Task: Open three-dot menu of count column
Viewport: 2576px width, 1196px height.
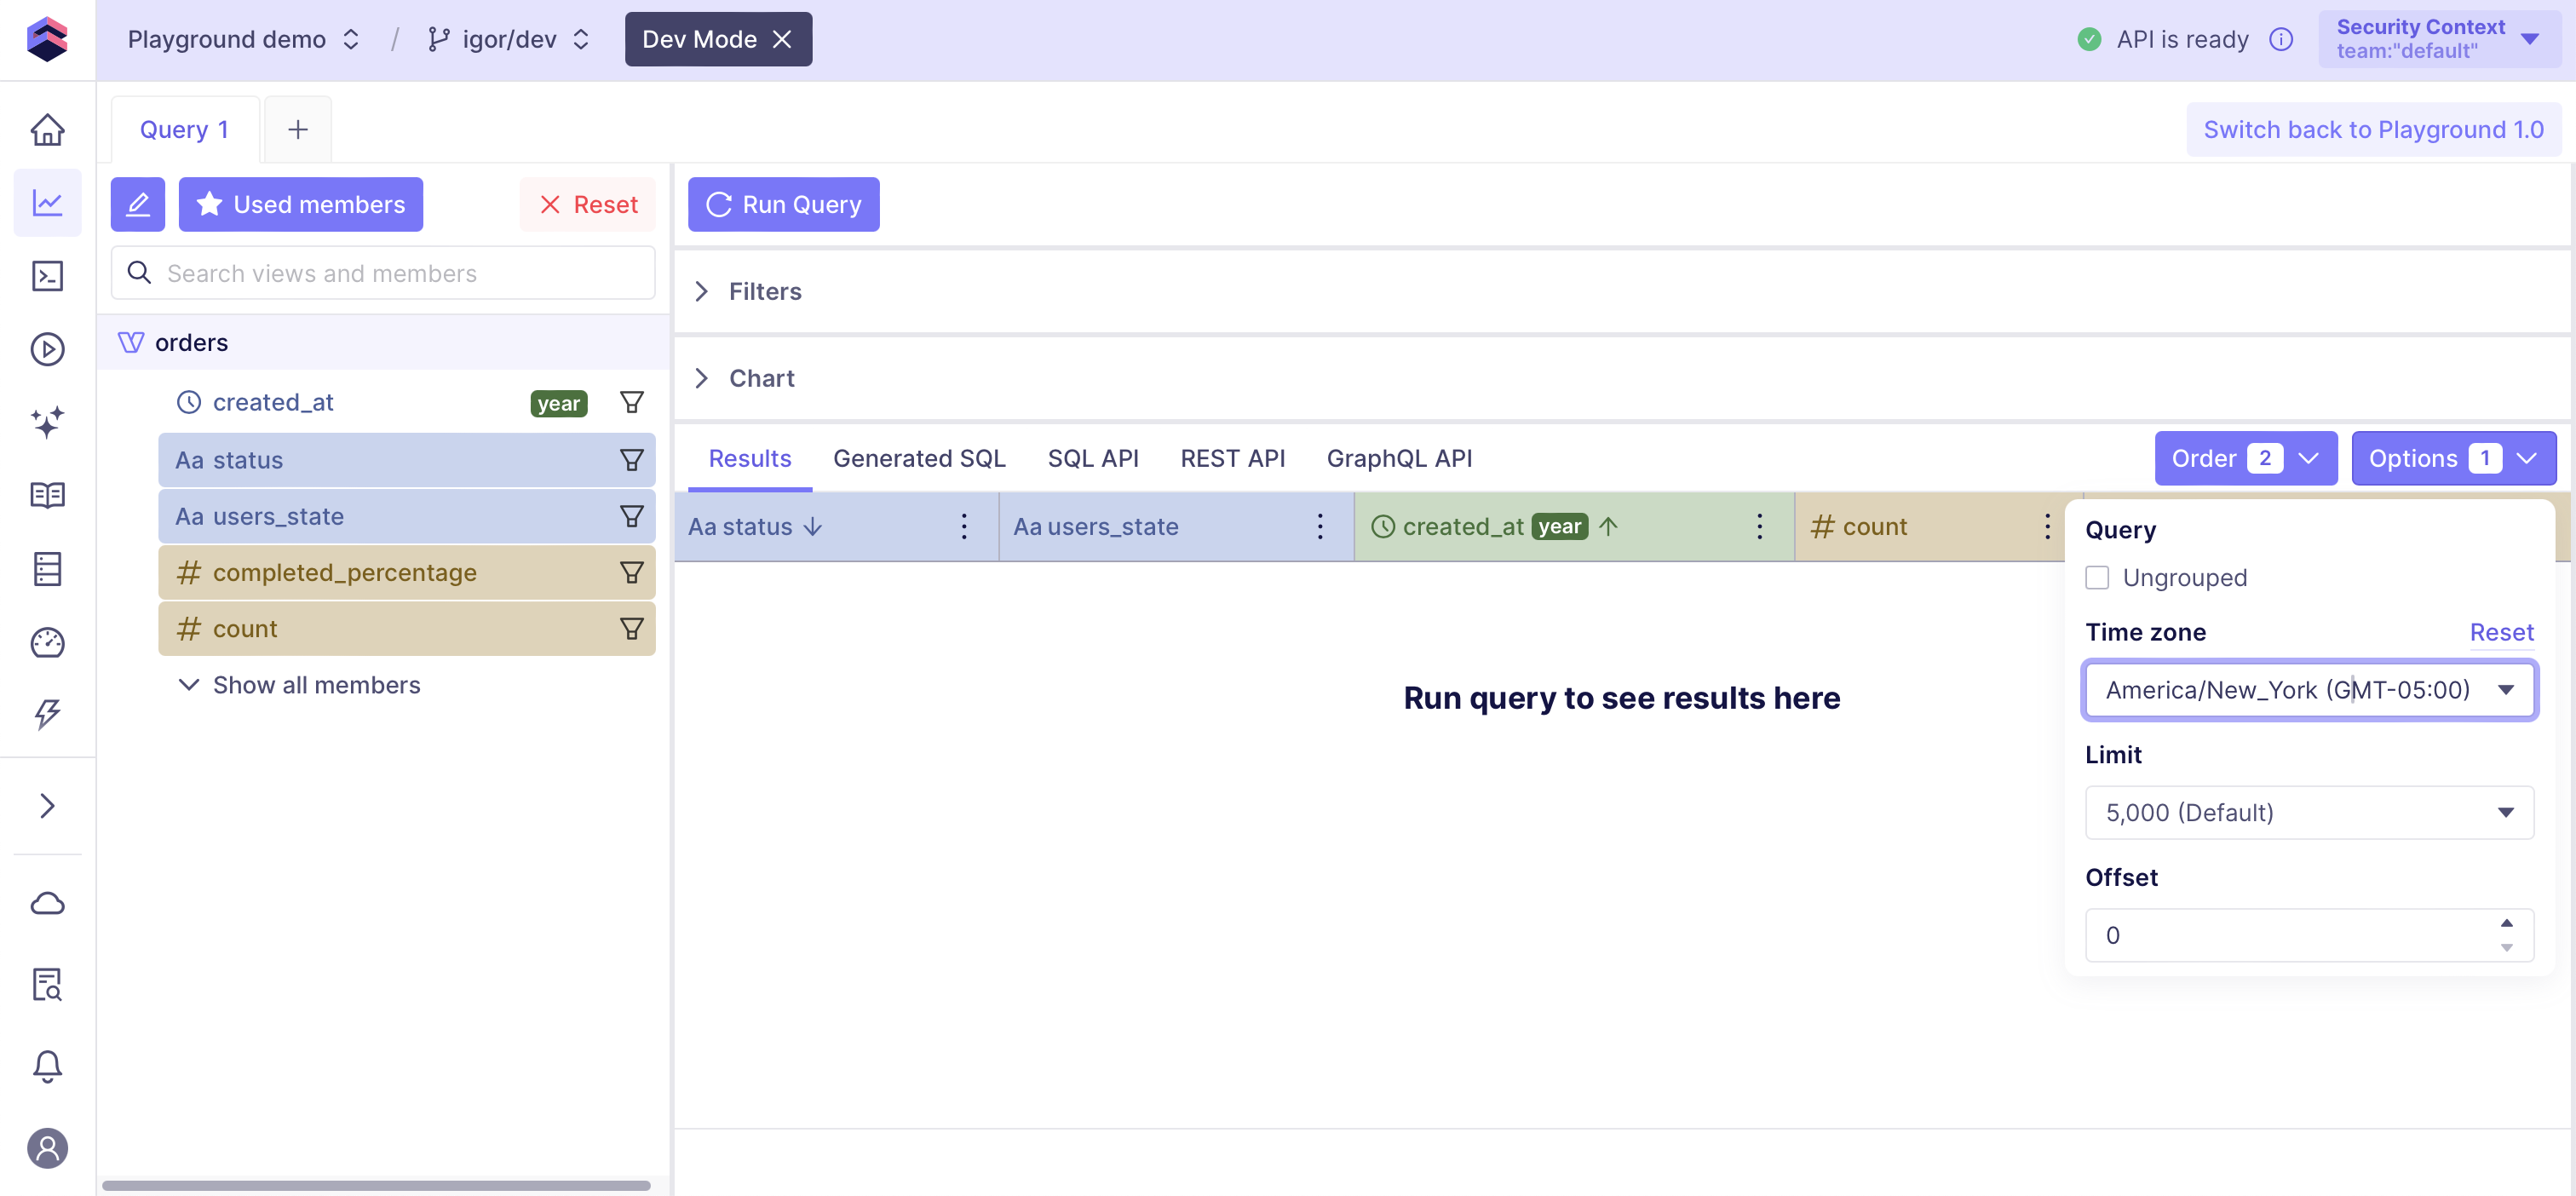Action: pyautogui.click(x=2046, y=526)
